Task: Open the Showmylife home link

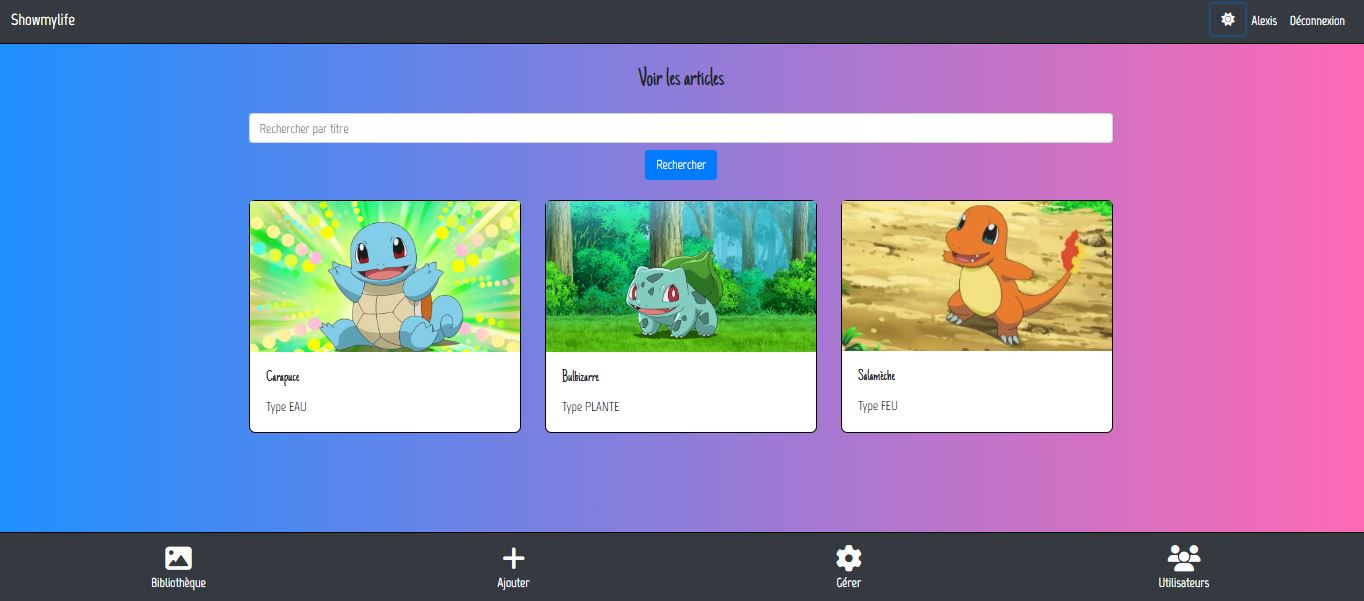Action: 43,20
